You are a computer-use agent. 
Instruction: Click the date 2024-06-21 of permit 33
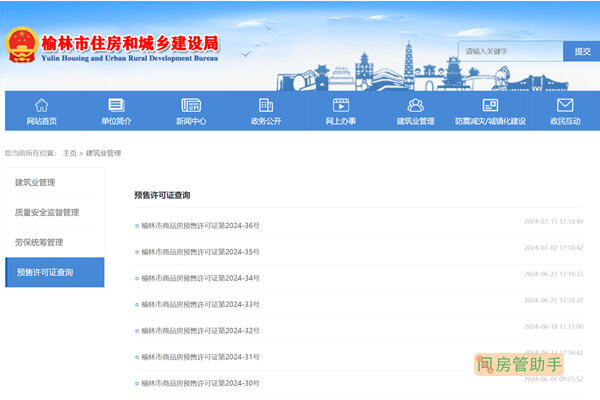(553, 300)
